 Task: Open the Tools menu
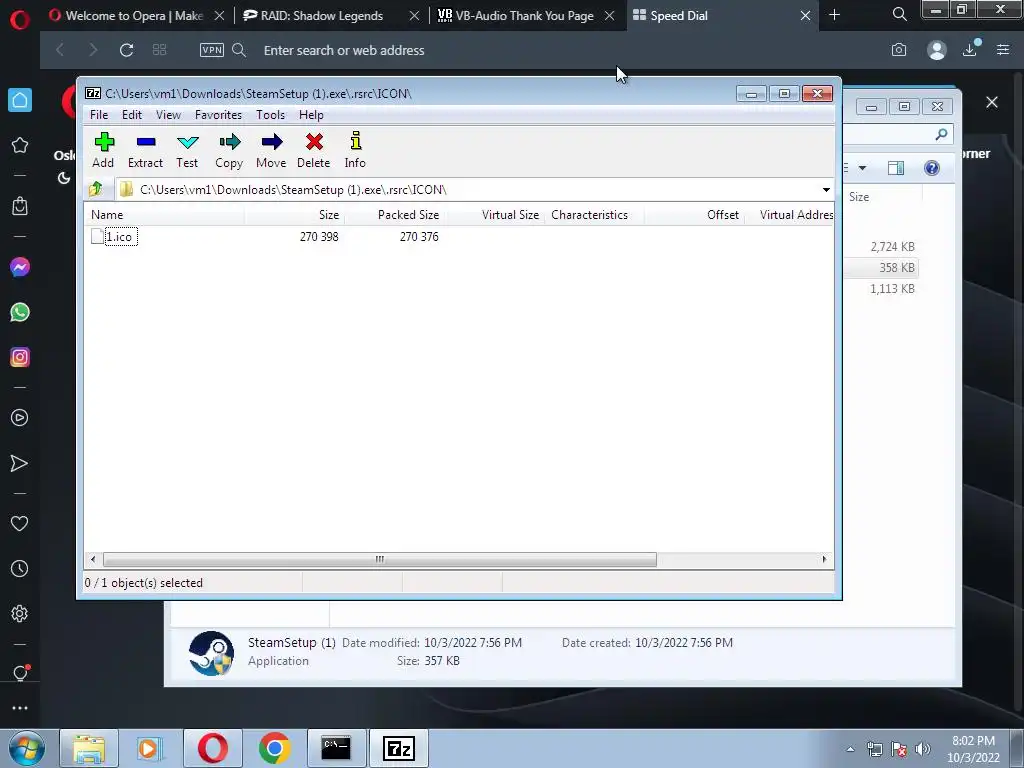pos(270,115)
